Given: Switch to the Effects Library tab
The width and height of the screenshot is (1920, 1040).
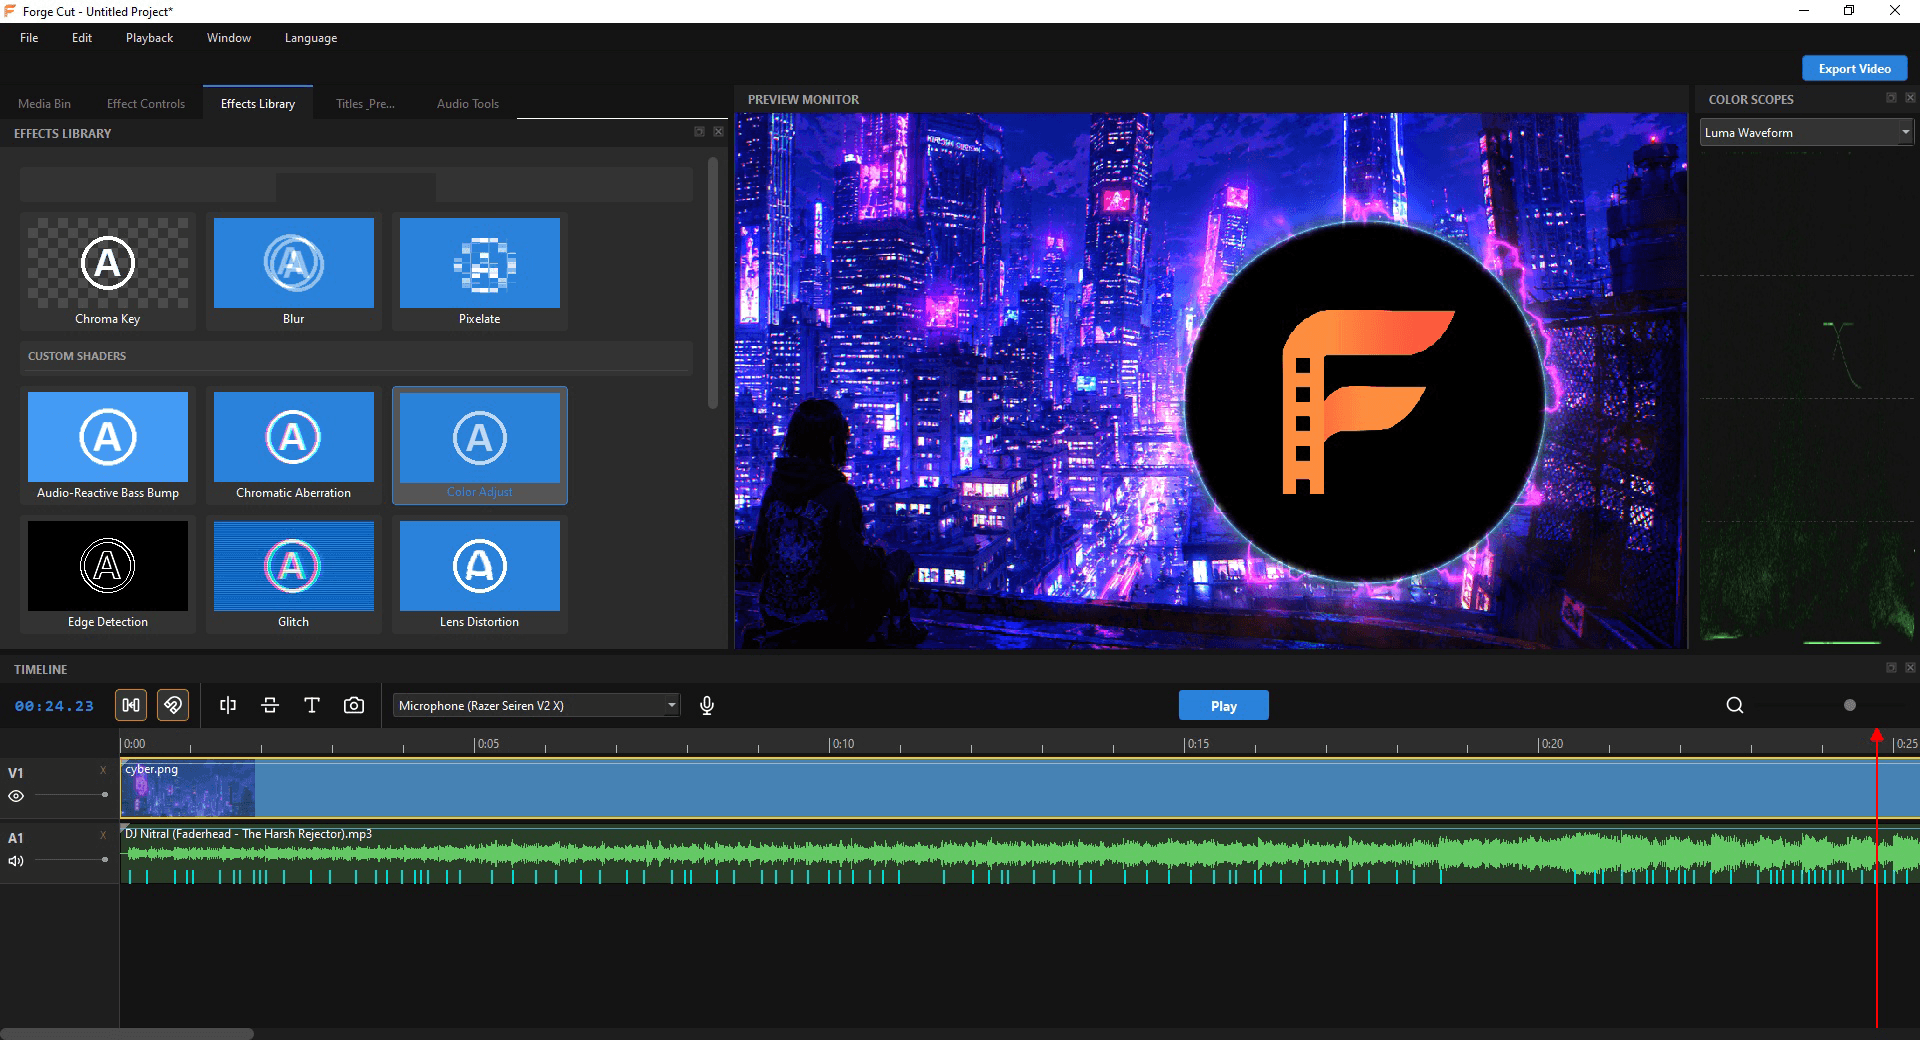Looking at the screenshot, I should pos(258,103).
